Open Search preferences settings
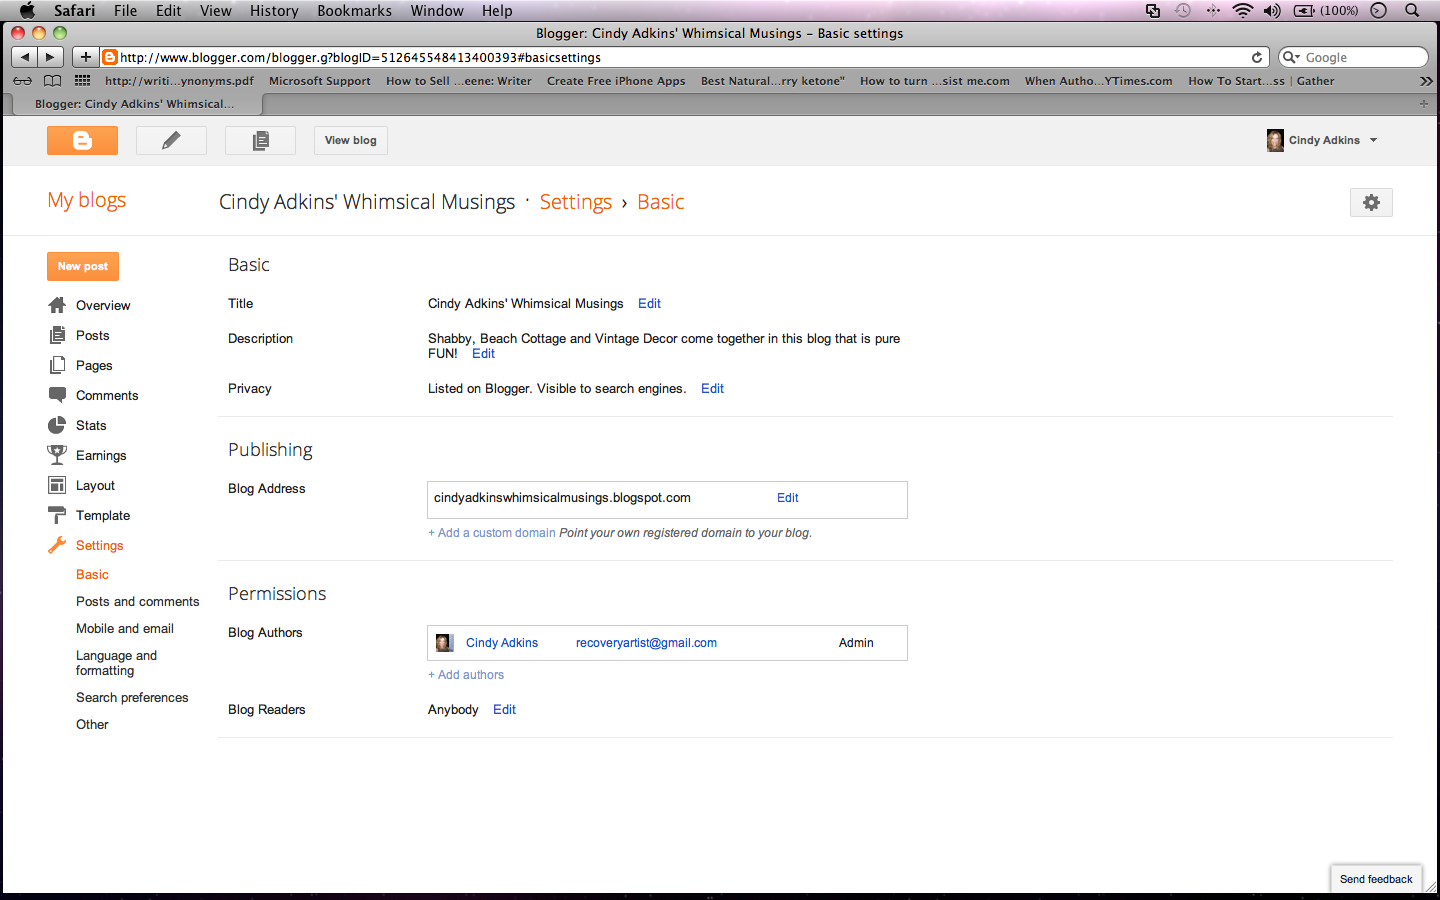This screenshot has width=1440, height=900. [132, 697]
